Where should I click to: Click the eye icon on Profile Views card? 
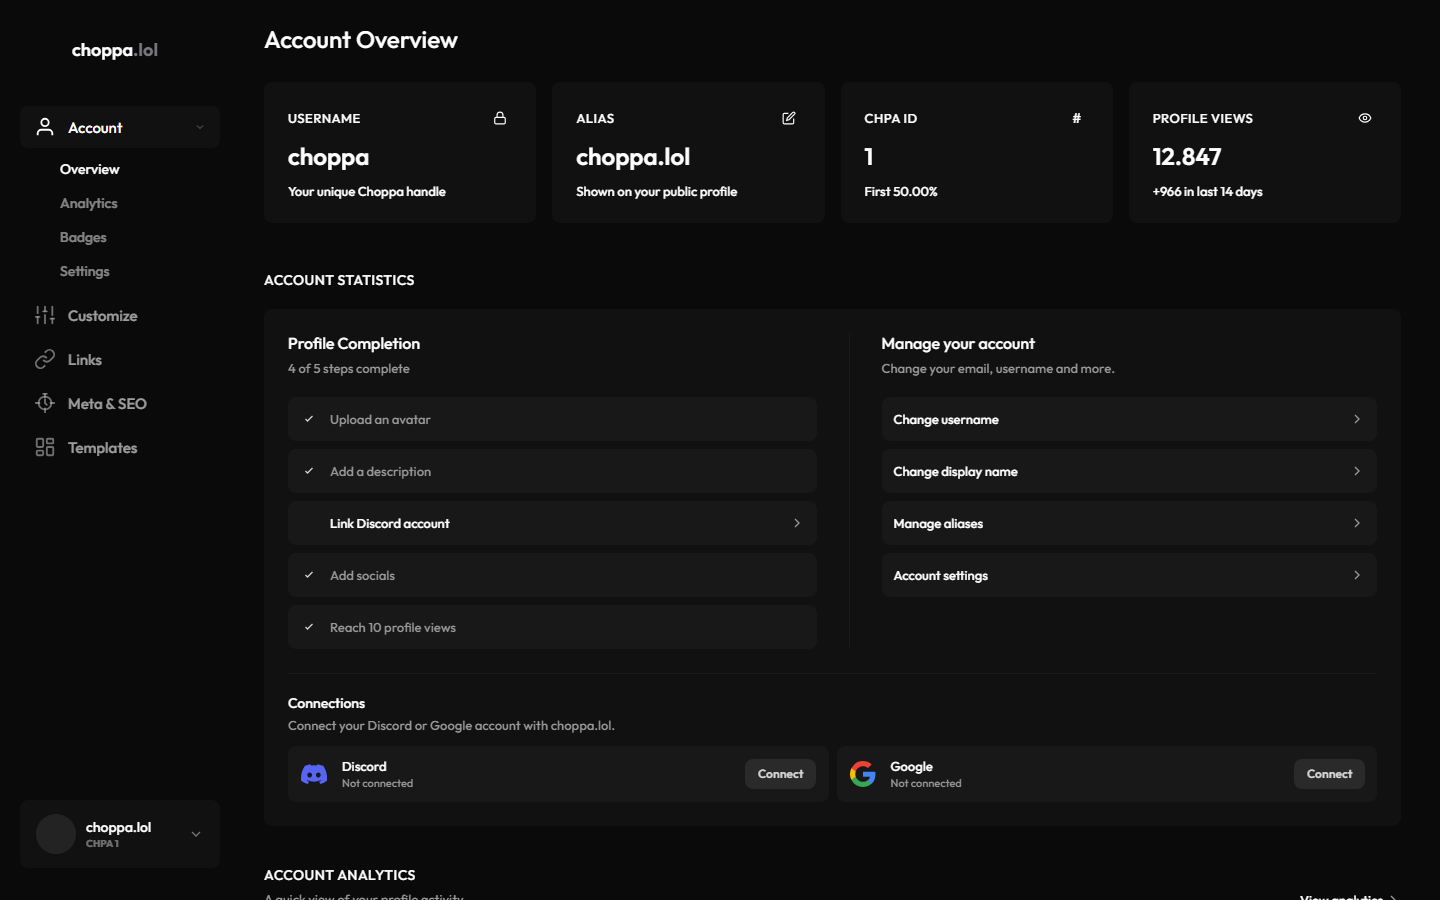point(1365,118)
